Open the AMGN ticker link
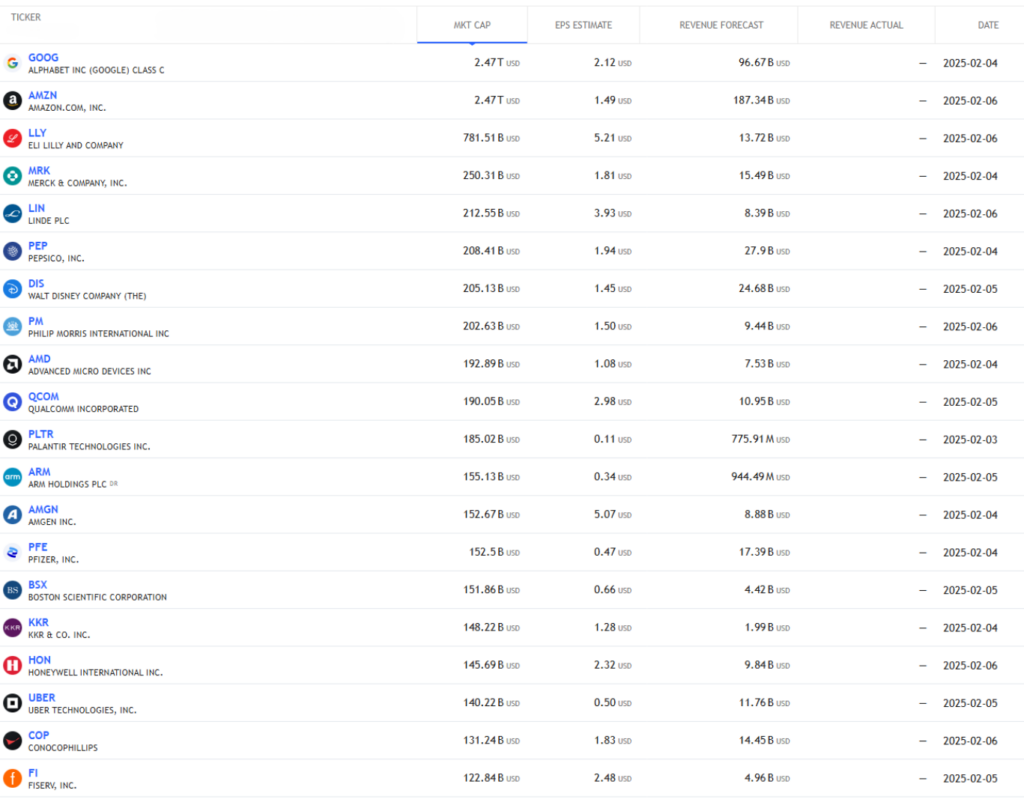This screenshot has width=1024, height=808. (x=43, y=509)
